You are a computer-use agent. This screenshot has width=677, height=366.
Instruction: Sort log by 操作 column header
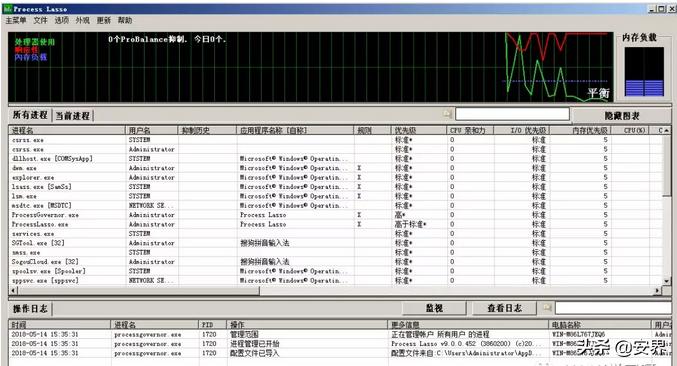click(x=307, y=325)
